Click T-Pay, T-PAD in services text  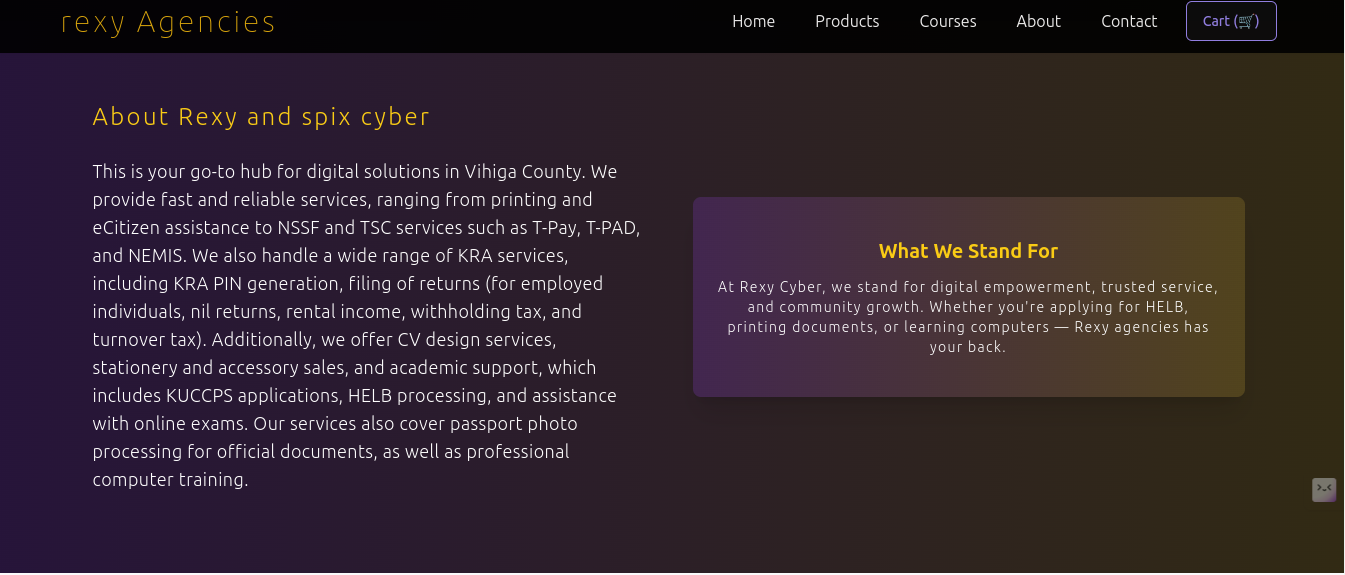pyautogui.click(x=585, y=227)
